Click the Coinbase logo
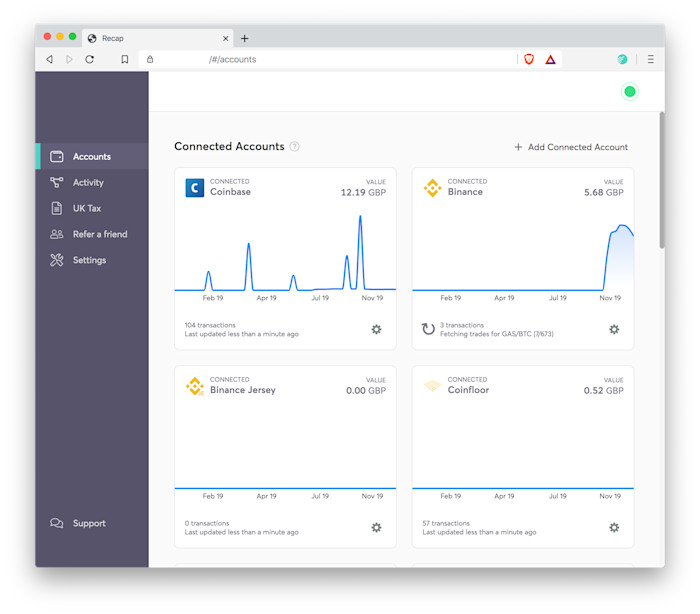 (x=195, y=188)
